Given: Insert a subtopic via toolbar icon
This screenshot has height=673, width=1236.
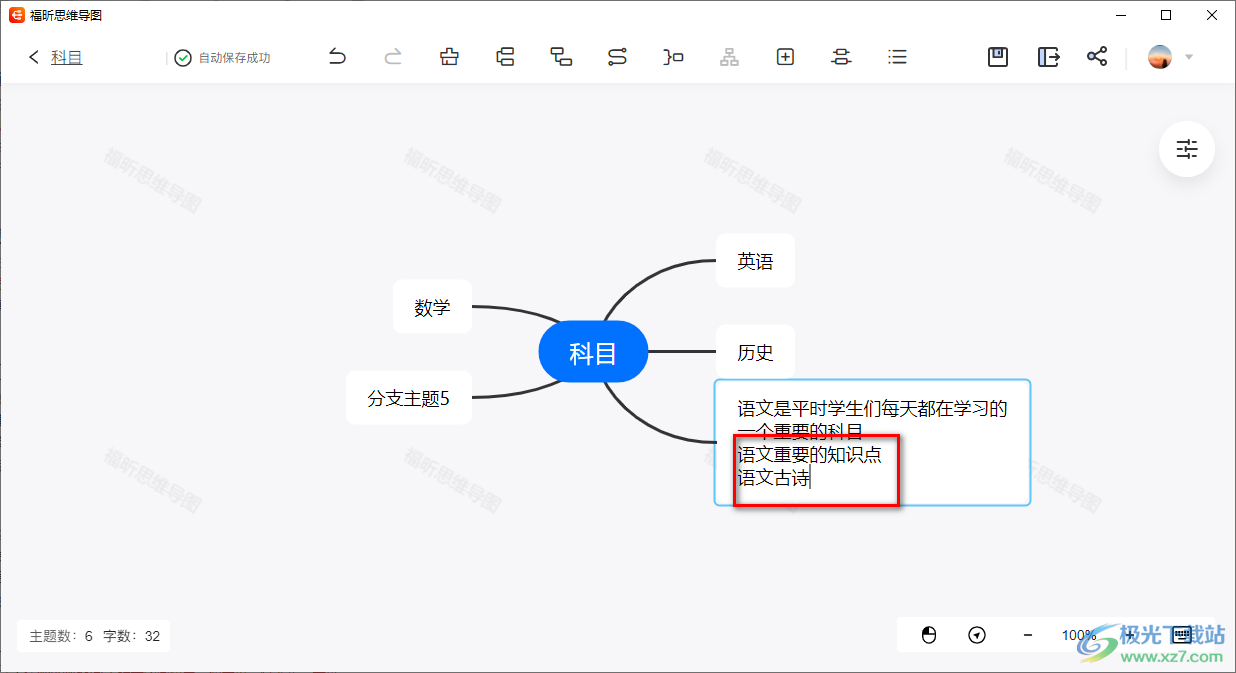Looking at the screenshot, I should coord(561,57).
